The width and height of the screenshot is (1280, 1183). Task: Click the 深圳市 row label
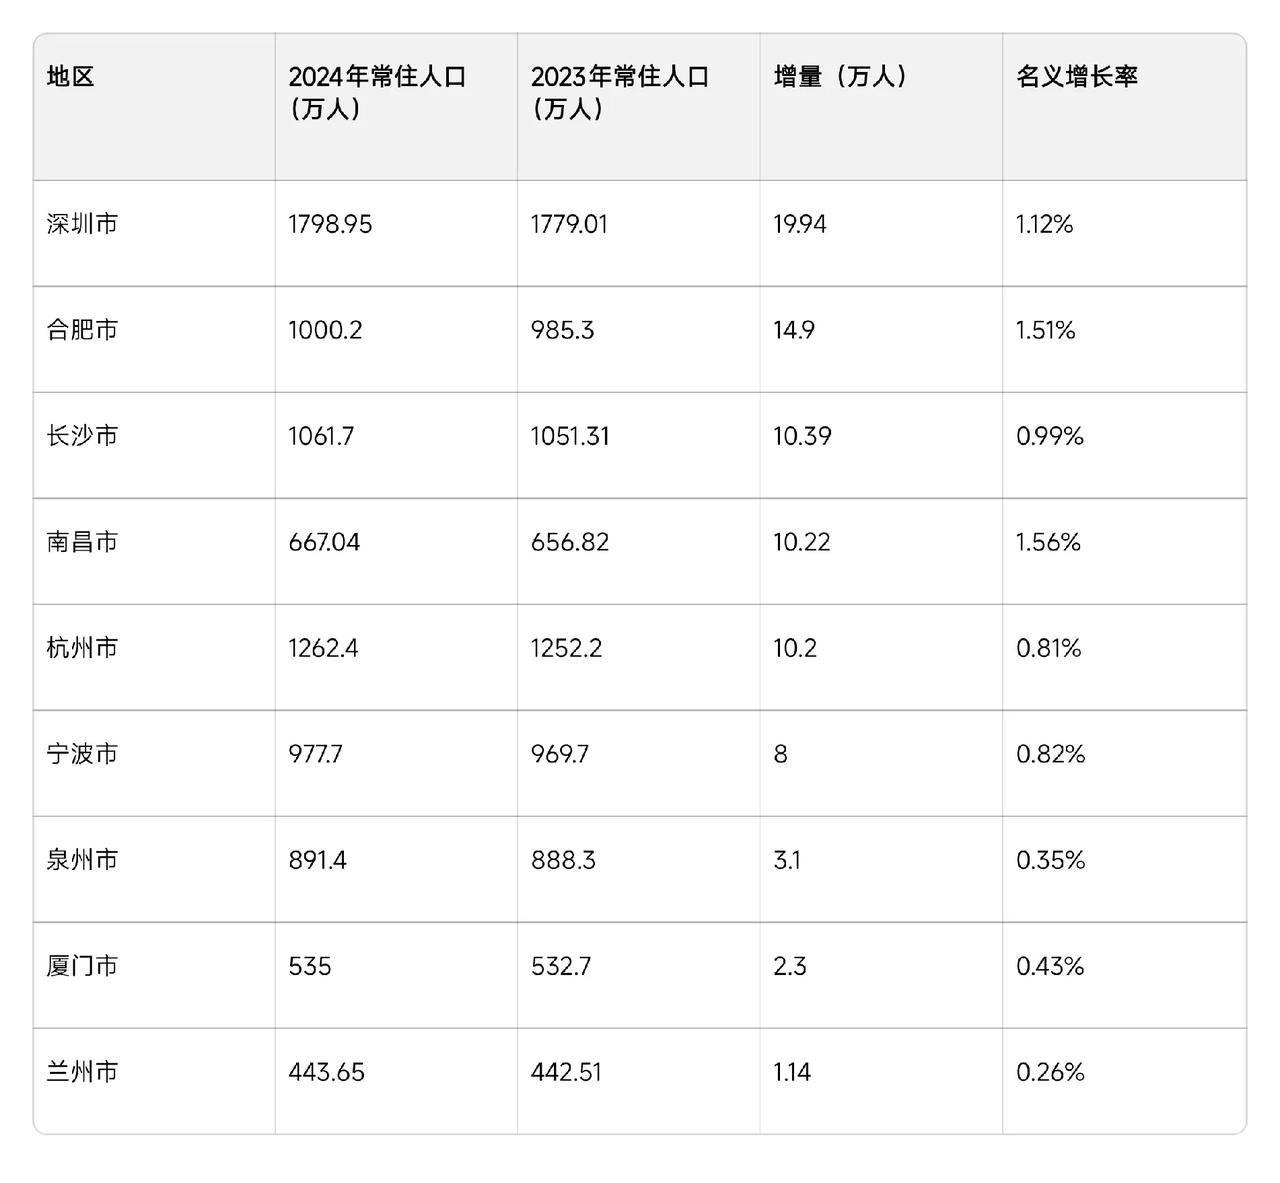[x=82, y=224]
